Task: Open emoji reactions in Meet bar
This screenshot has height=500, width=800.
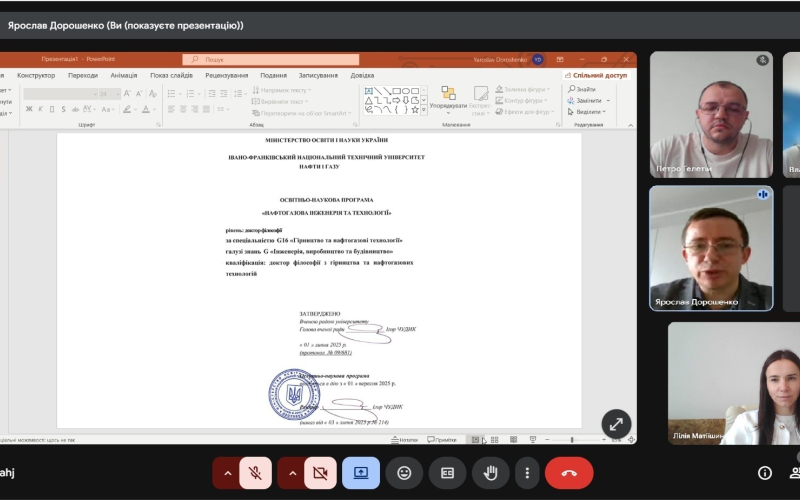Action: (x=404, y=473)
